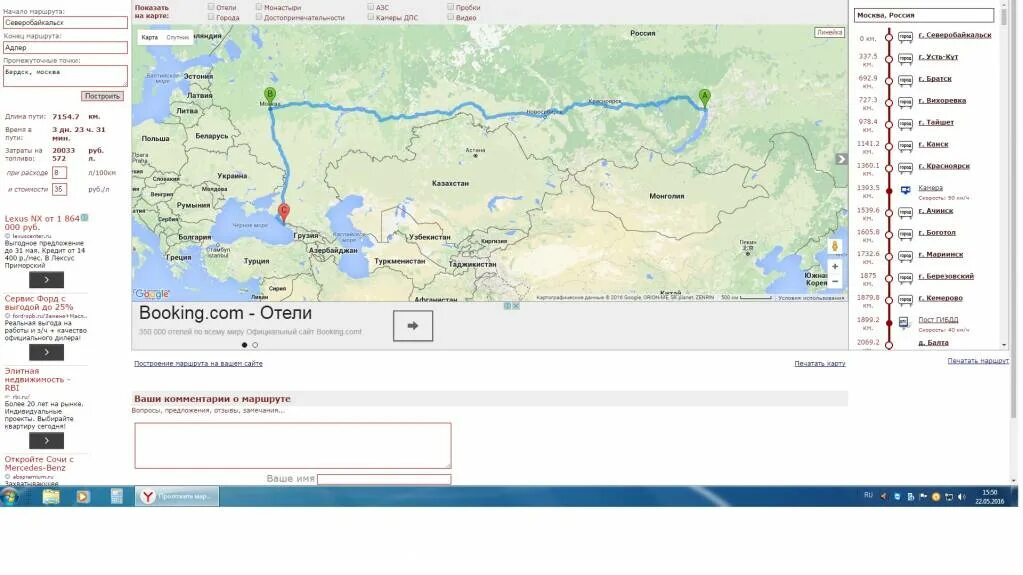Click the speed camera icon in route list
Viewport: 1023px width, 575px height.
coord(906,190)
